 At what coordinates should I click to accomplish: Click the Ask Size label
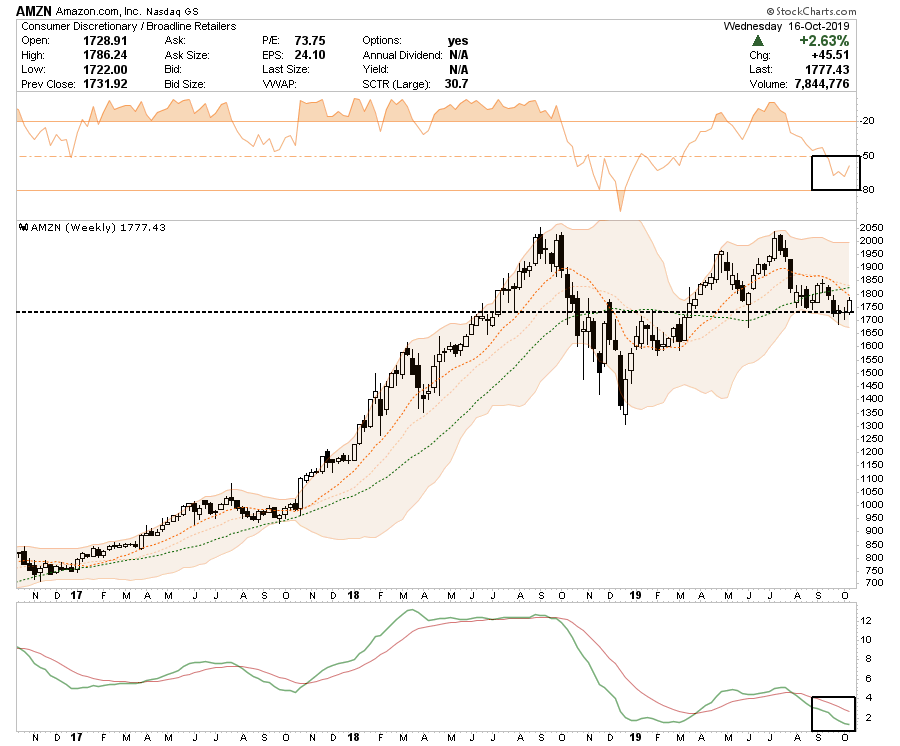point(187,55)
